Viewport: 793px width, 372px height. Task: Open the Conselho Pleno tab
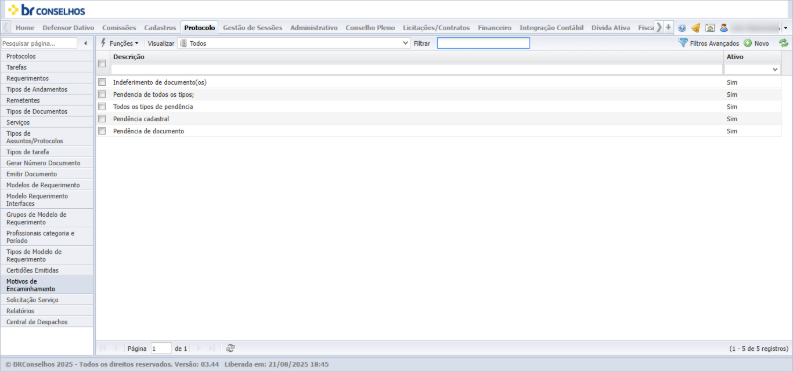370,28
